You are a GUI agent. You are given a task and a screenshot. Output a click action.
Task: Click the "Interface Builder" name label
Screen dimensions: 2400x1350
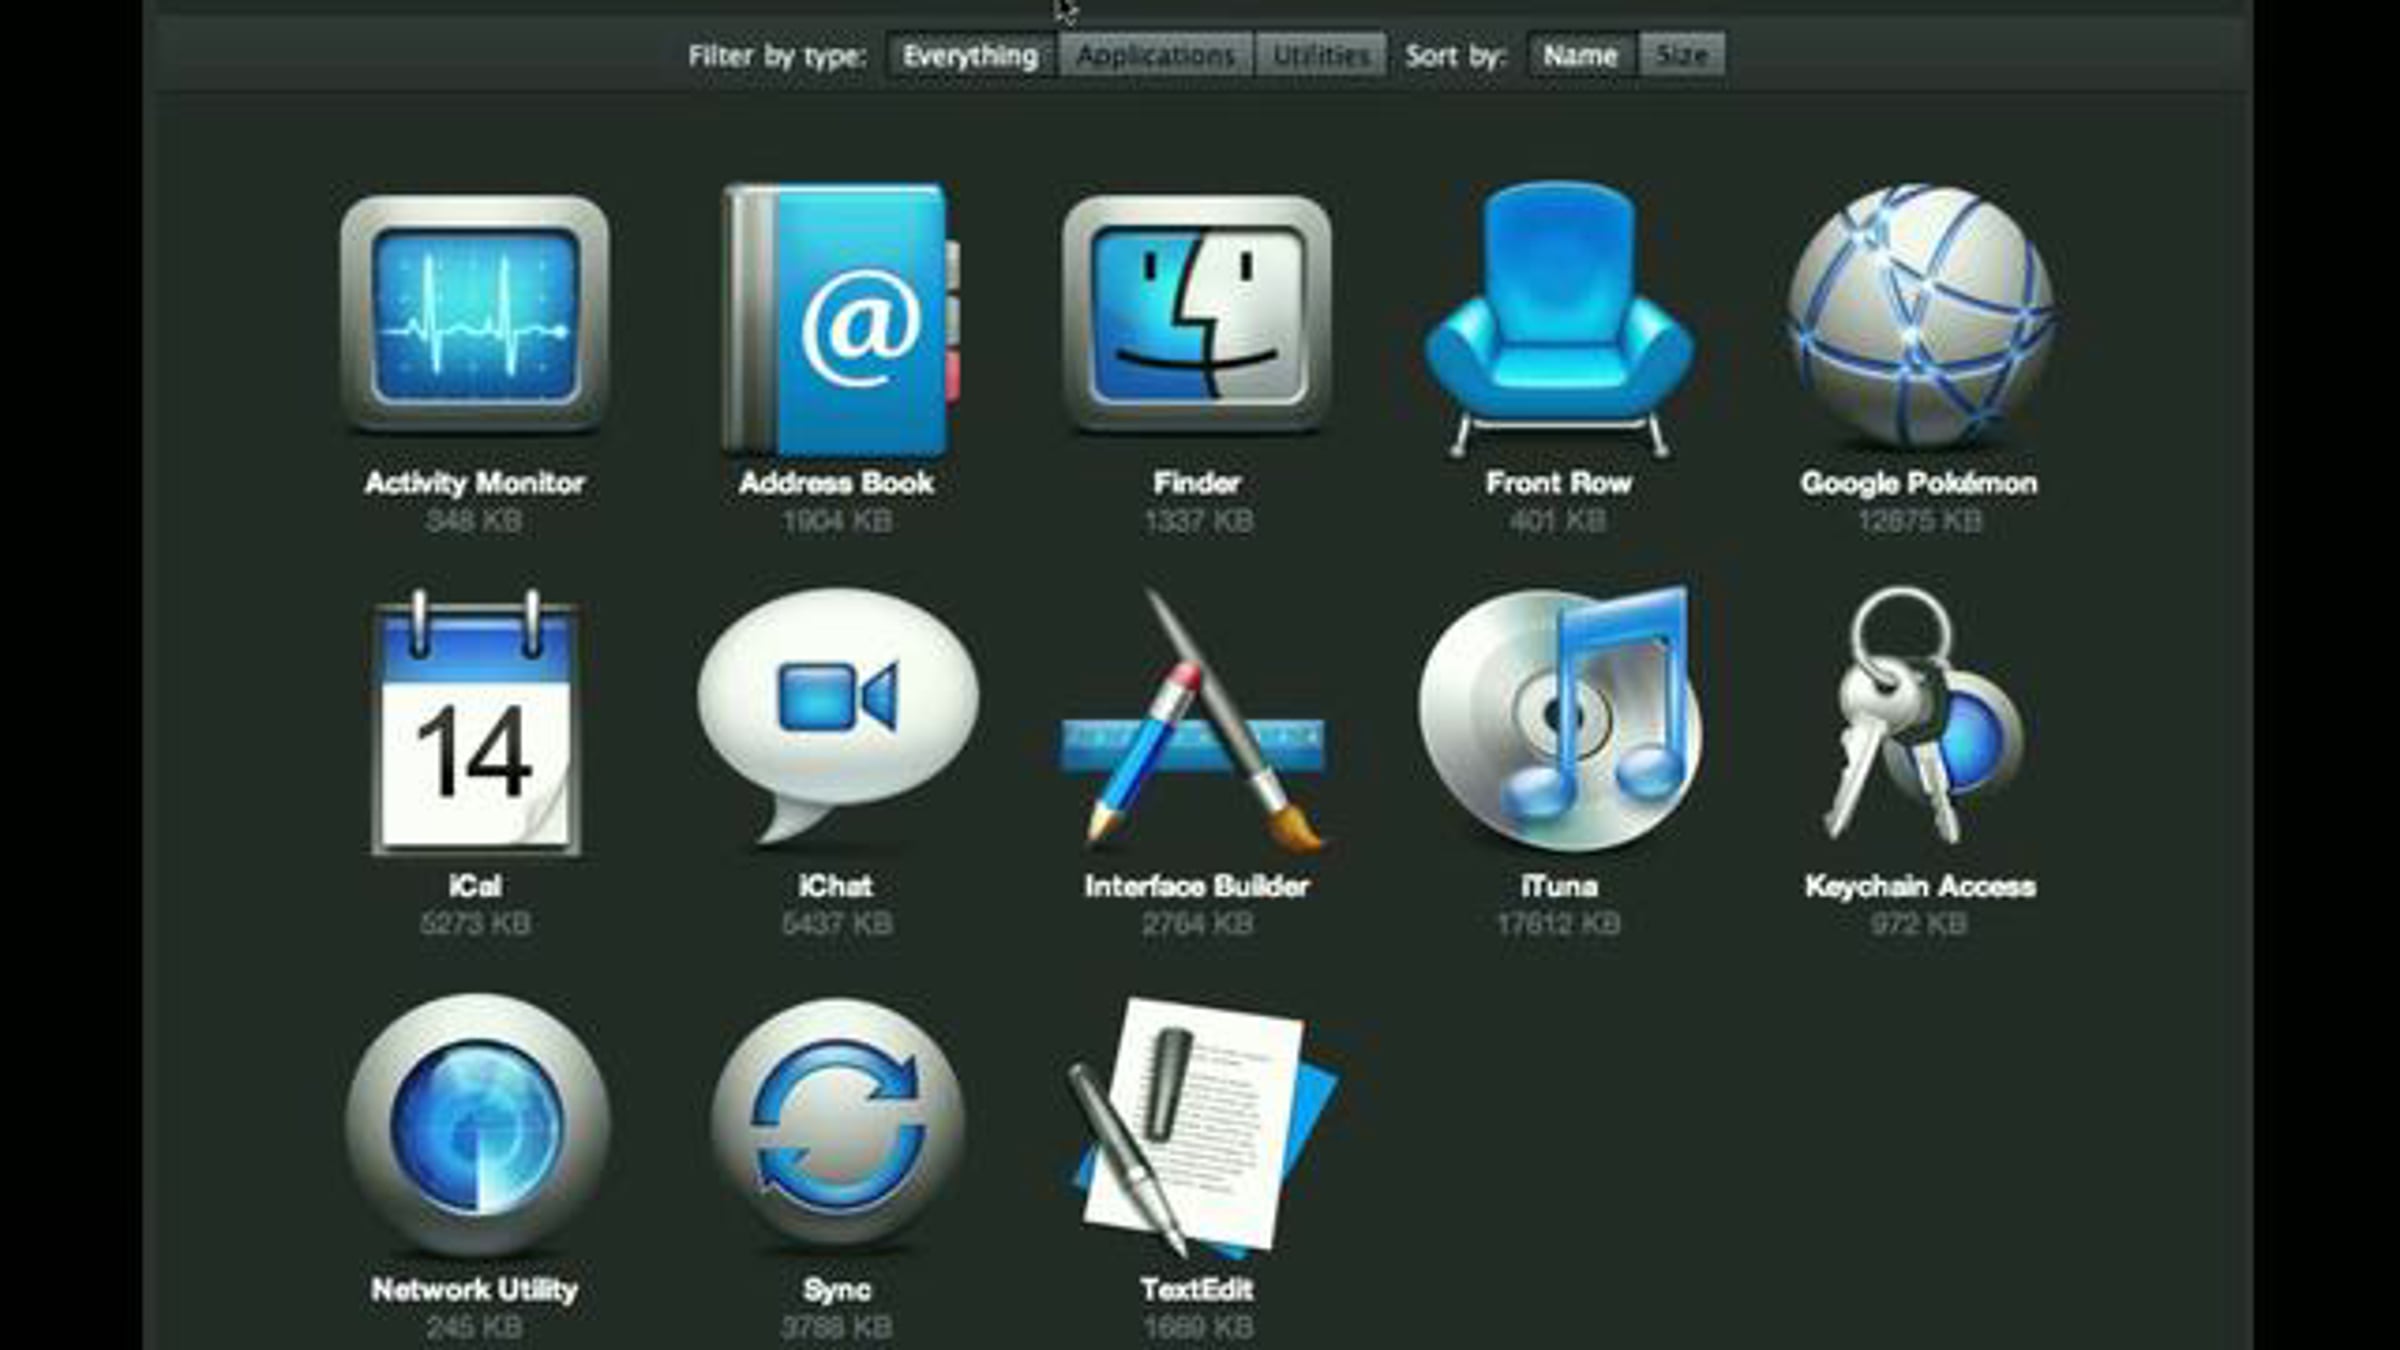1197,886
